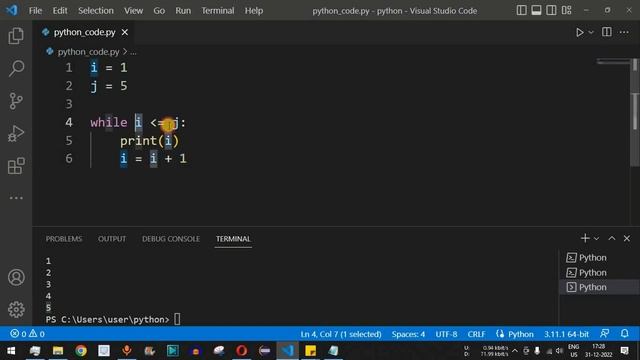This screenshot has width=640, height=360.
Task: Open notifications bell in status bar
Action: (624, 334)
